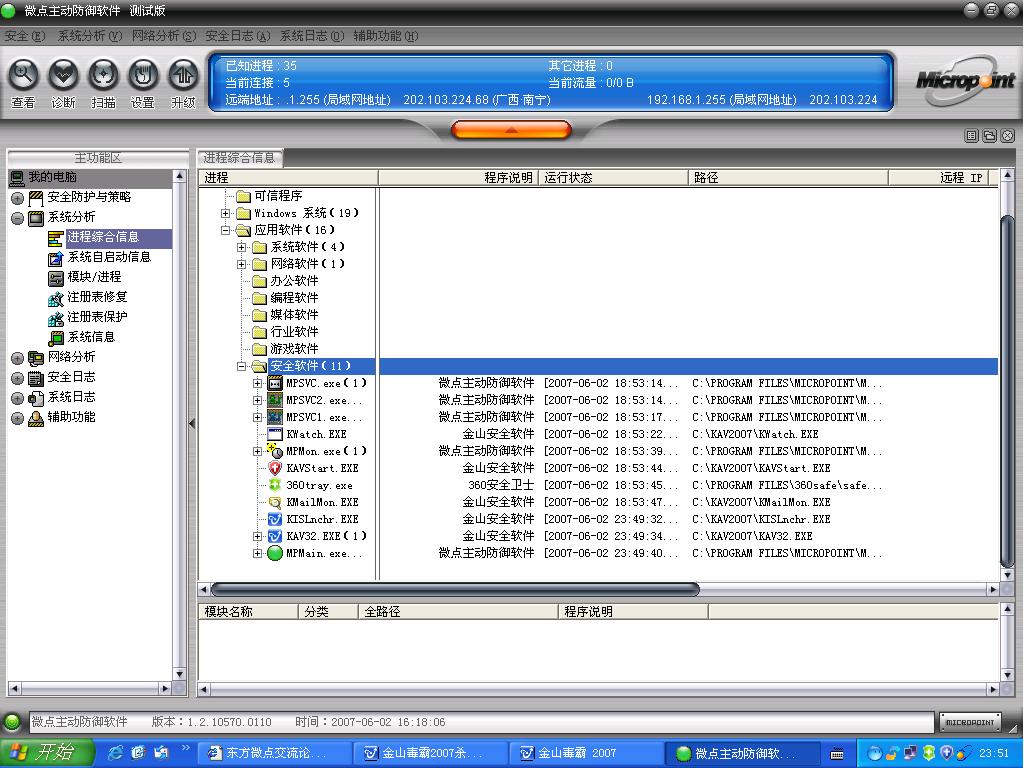This screenshot has height=768, width=1024.
Task: Click the 网络分析 sidebar icon
Action: [36, 358]
